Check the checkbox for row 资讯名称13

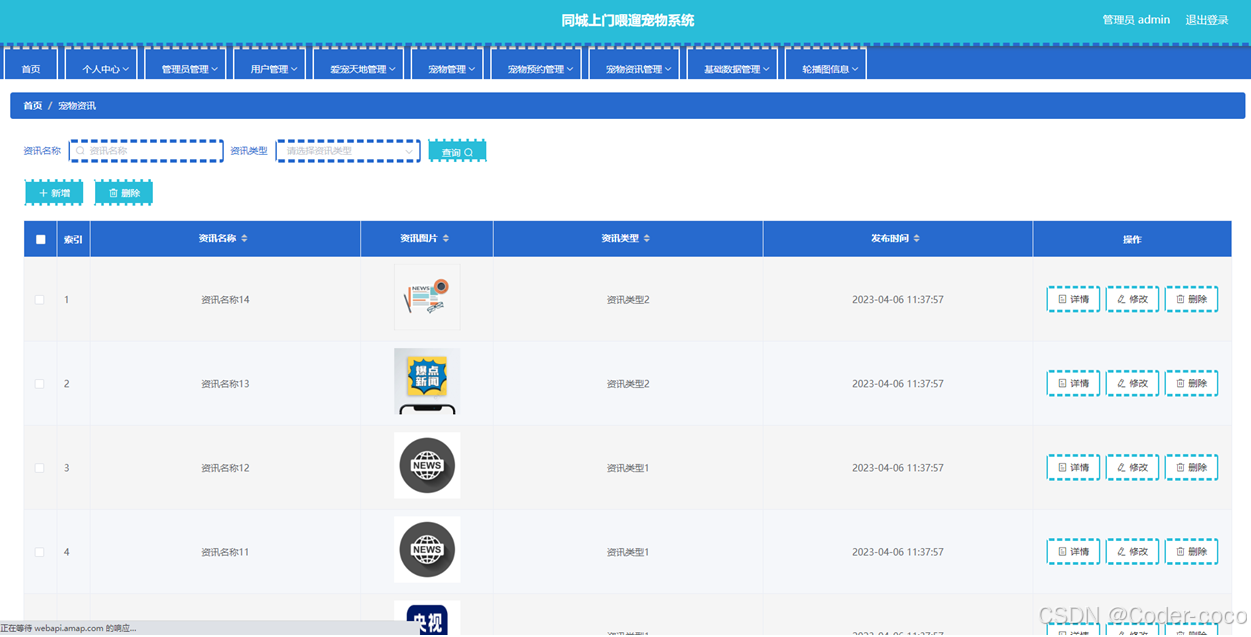pyautogui.click(x=40, y=384)
